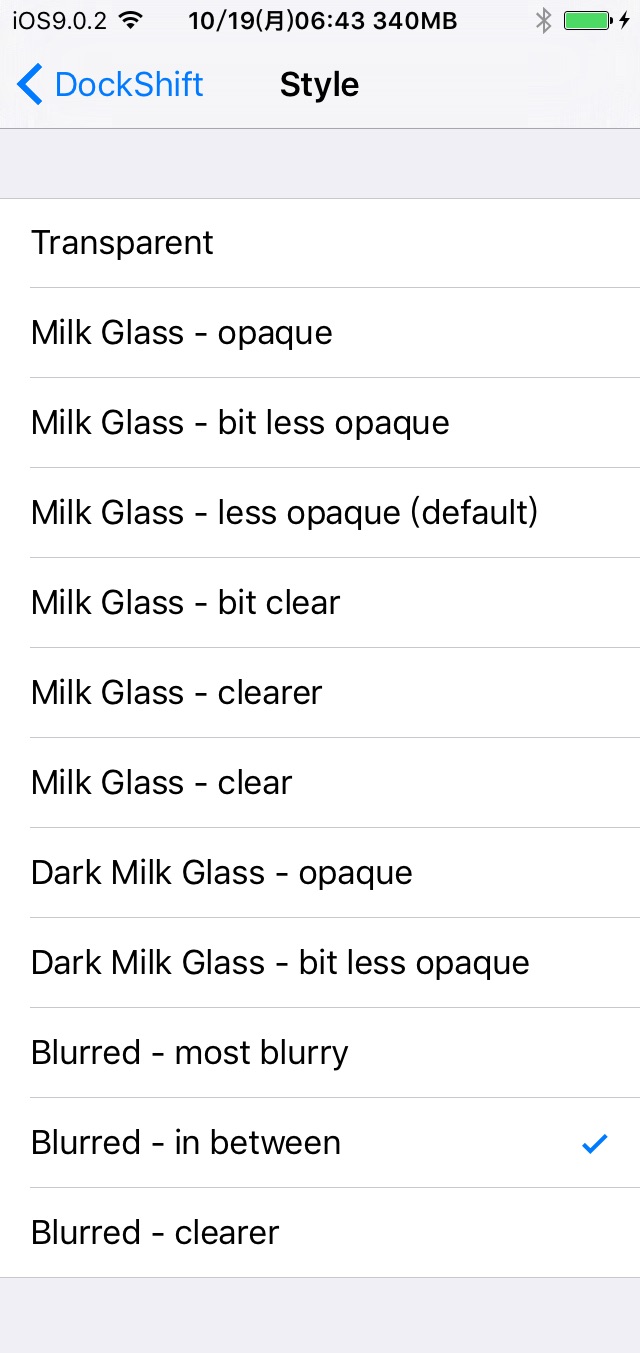Tap the Bluetooth status icon
640x1353 pixels.
coord(543,20)
